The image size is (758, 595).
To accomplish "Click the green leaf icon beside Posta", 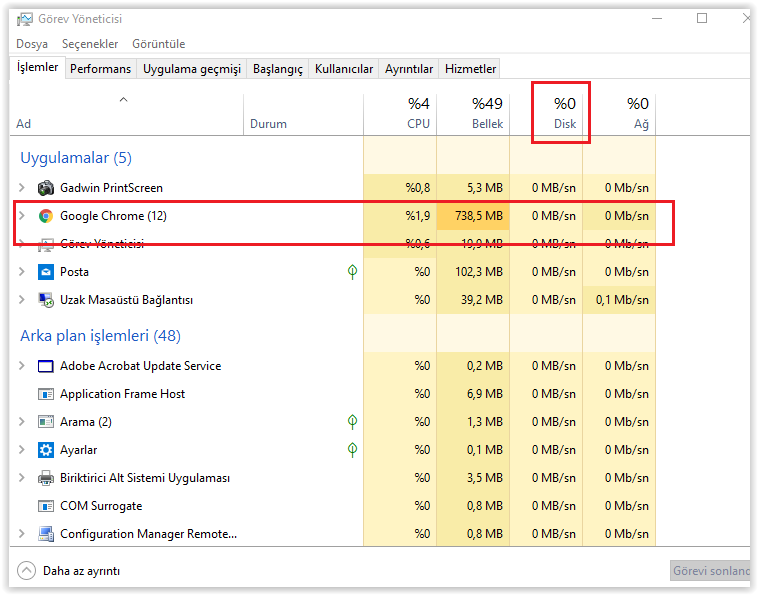I will (352, 272).
